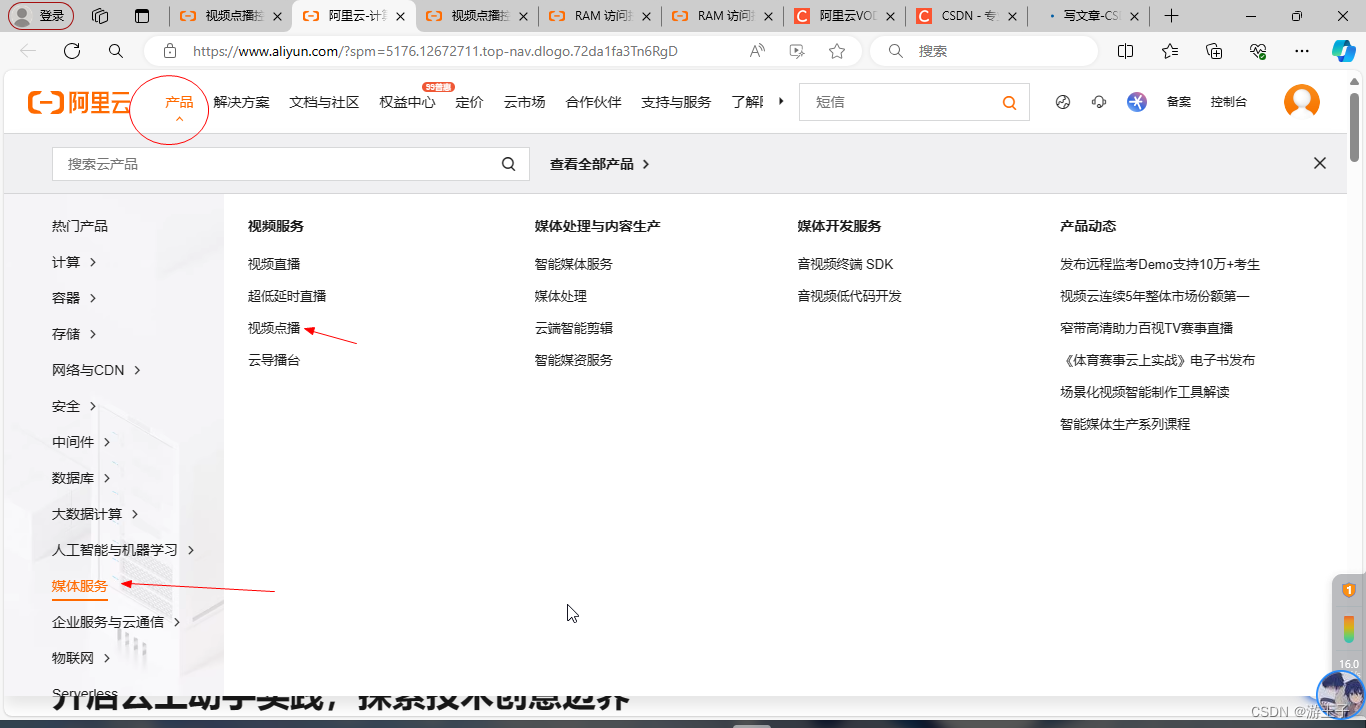Click the purple AI assistant icon

pyautogui.click(x=1137, y=102)
